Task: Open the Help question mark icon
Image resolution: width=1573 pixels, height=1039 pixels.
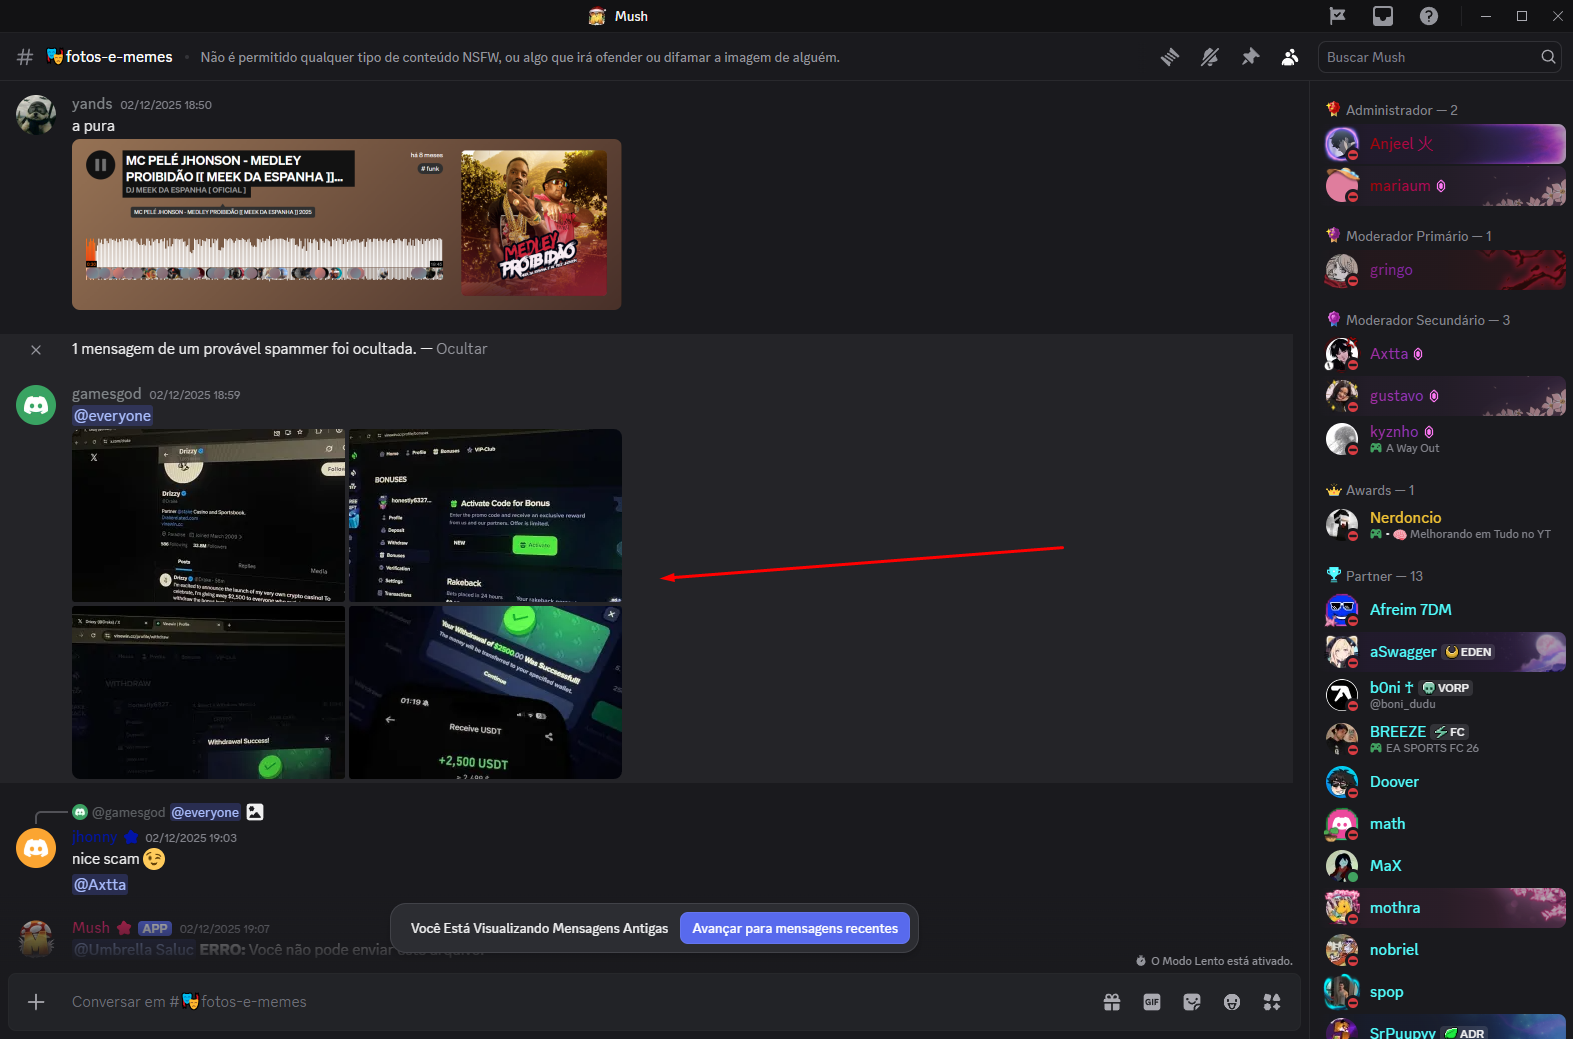Action: tap(1429, 16)
